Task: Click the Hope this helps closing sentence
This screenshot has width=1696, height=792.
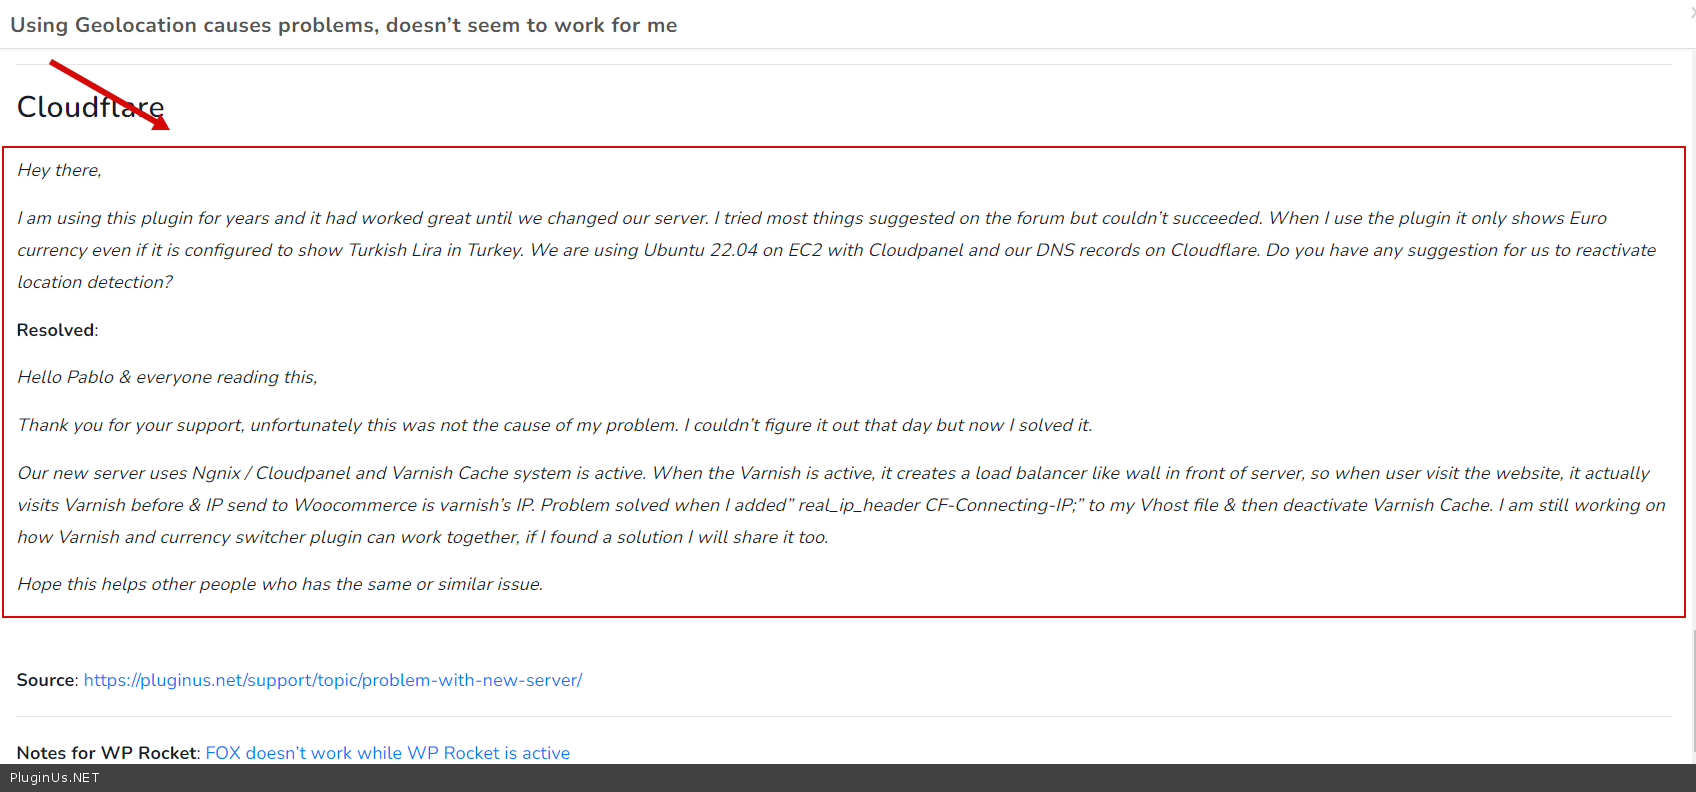Action: tap(280, 584)
